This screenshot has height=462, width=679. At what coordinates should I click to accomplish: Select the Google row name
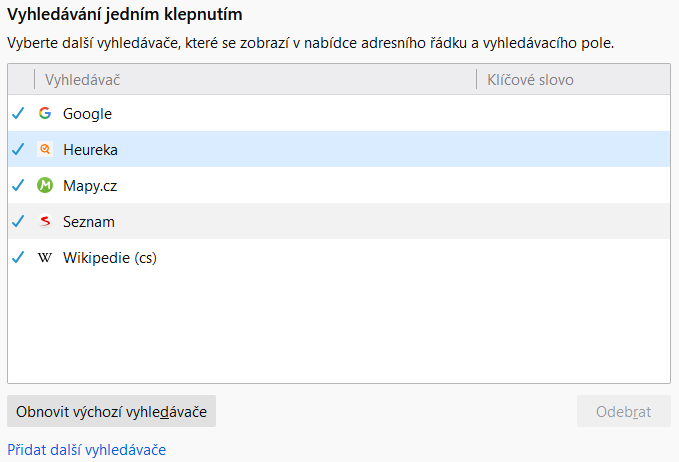[87, 114]
